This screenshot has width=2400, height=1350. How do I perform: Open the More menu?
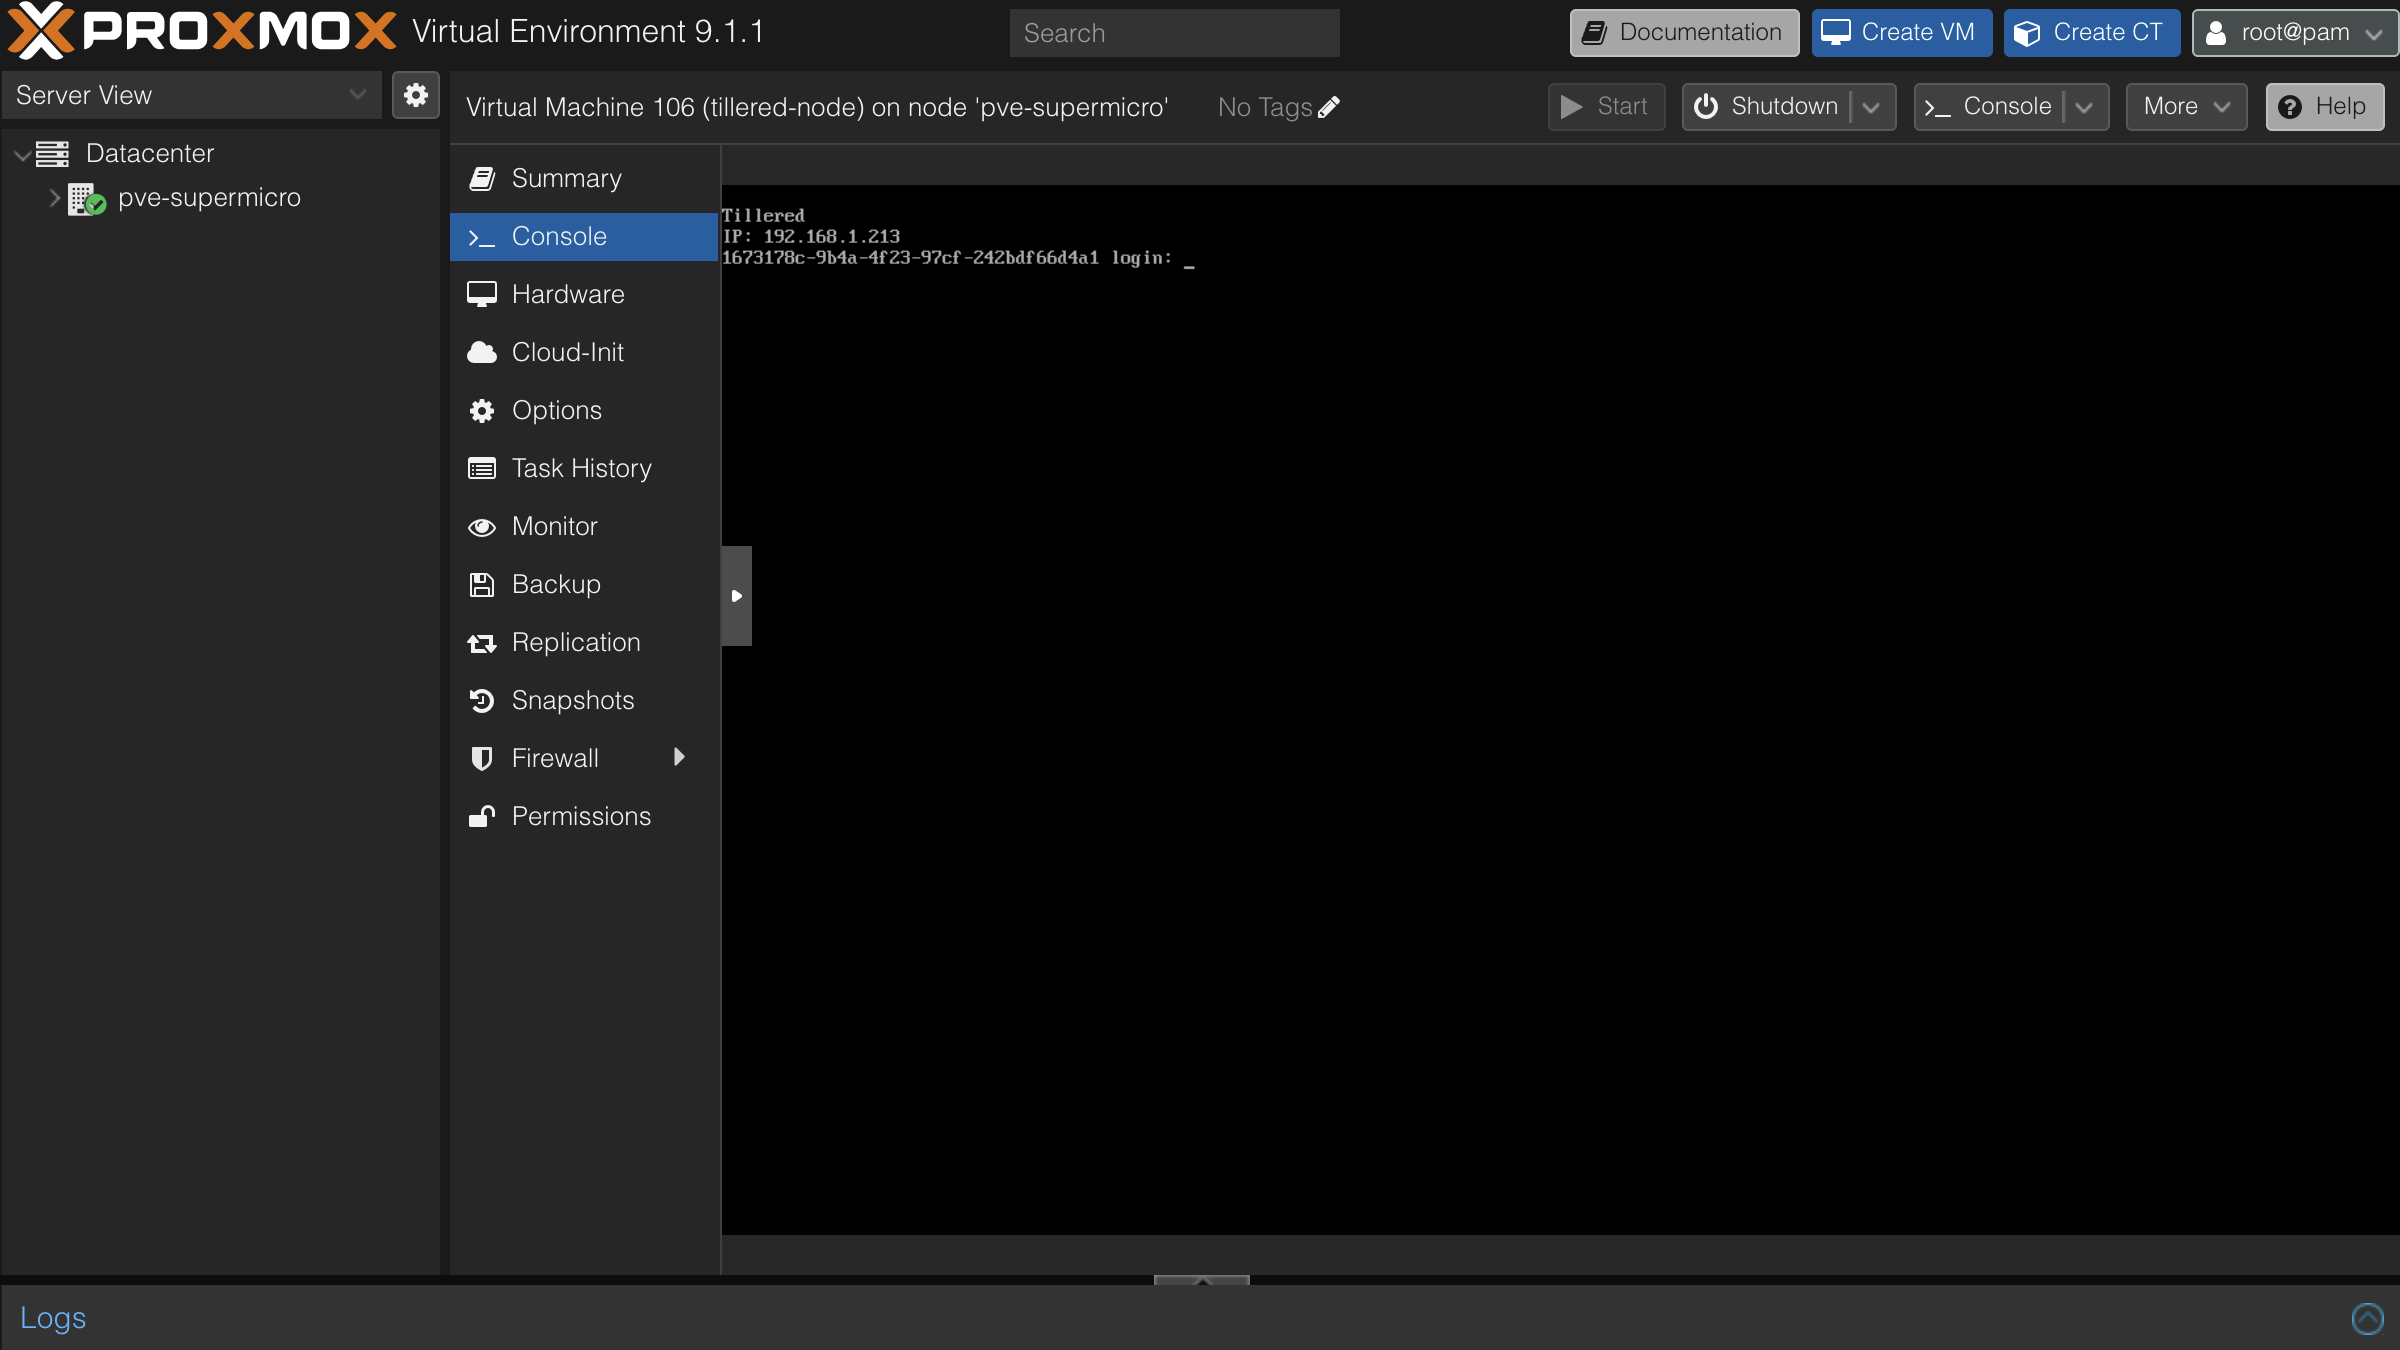[2186, 106]
